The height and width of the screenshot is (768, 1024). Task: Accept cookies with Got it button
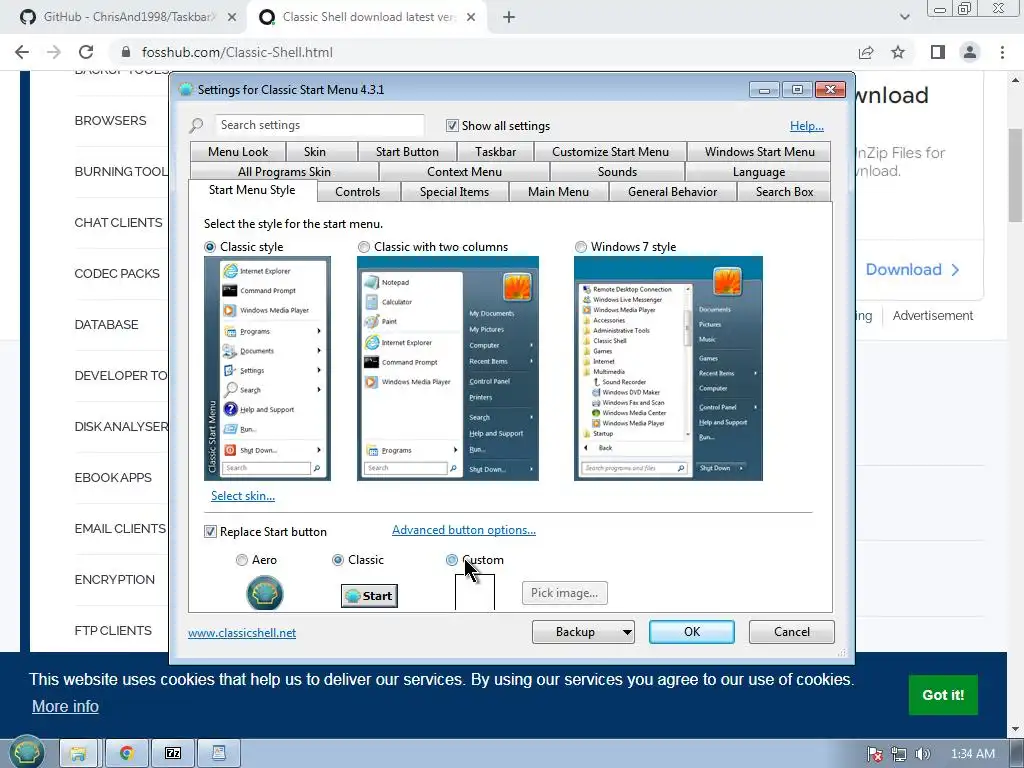pyautogui.click(x=943, y=695)
